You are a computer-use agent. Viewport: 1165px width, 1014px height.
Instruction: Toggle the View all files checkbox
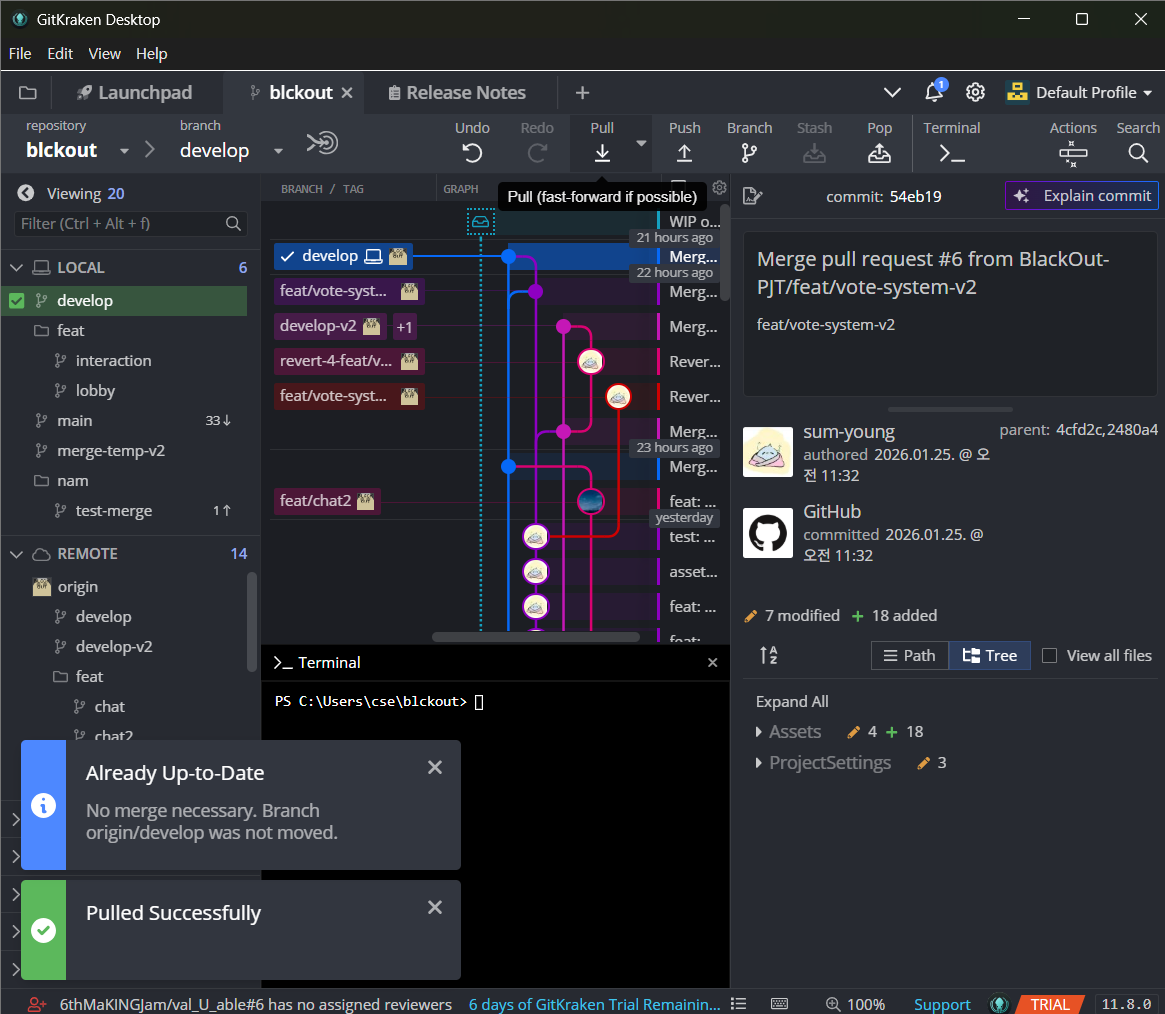pyautogui.click(x=1049, y=655)
